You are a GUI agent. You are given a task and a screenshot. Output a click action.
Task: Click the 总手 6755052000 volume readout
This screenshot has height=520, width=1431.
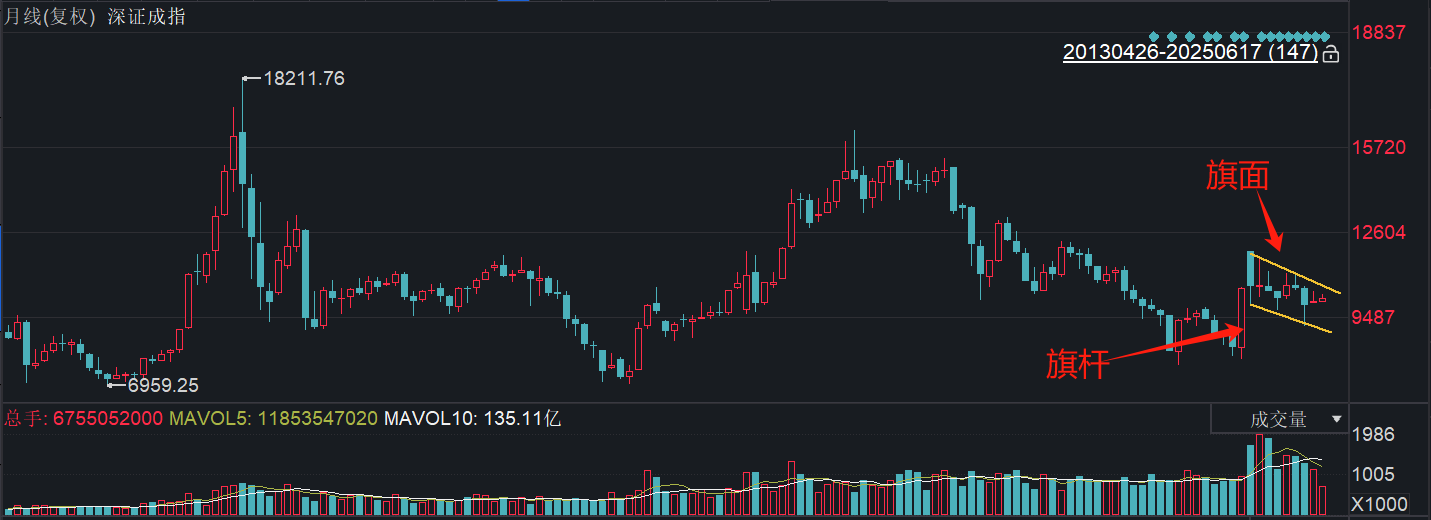83,418
